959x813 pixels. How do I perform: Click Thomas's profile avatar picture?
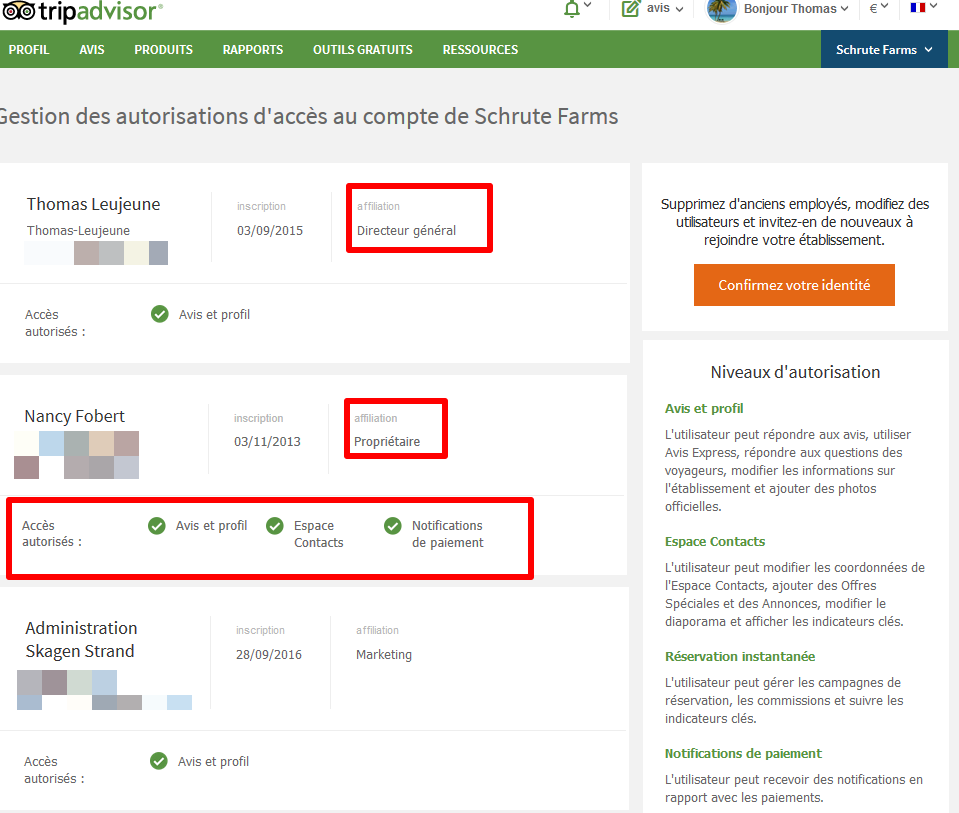point(722,9)
